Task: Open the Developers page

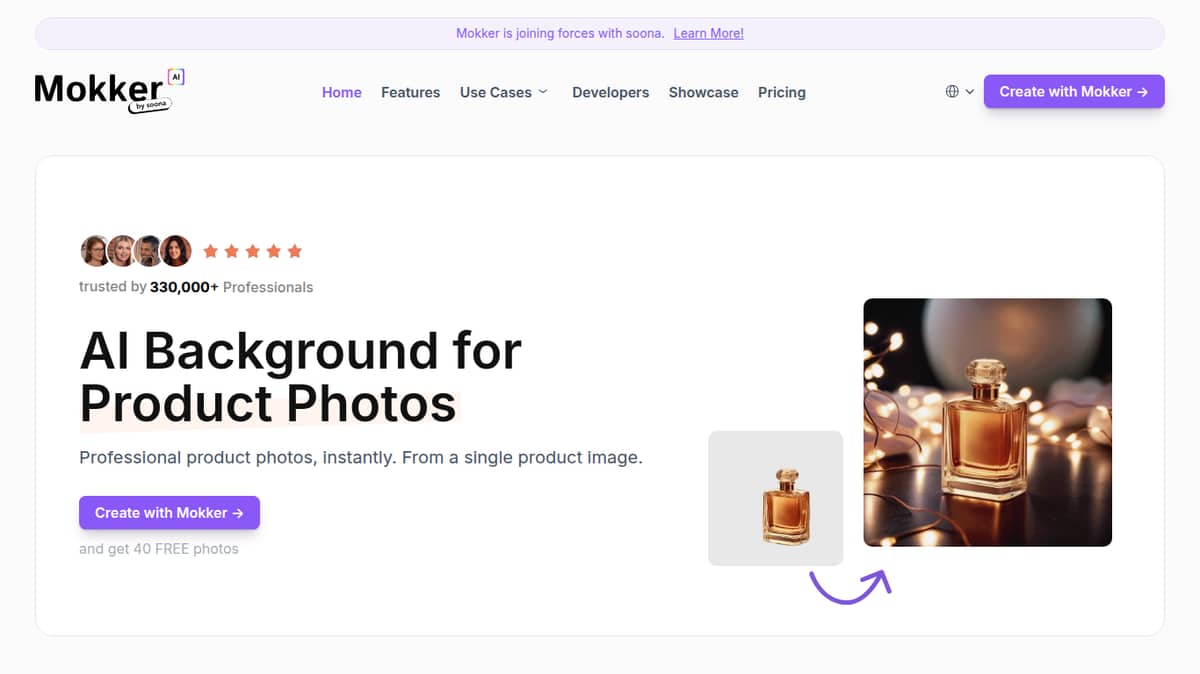Action: [x=611, y=92]
